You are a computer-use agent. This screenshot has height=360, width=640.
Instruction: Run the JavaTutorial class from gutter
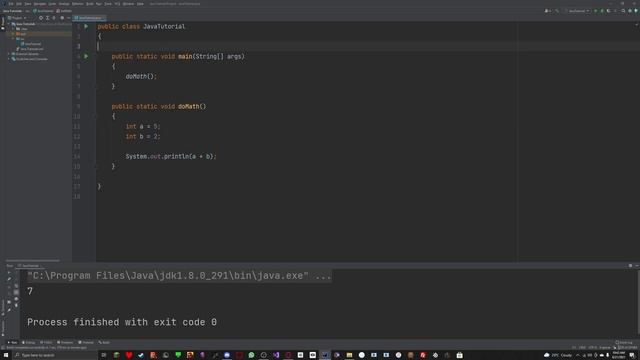(x=86, y=27)
